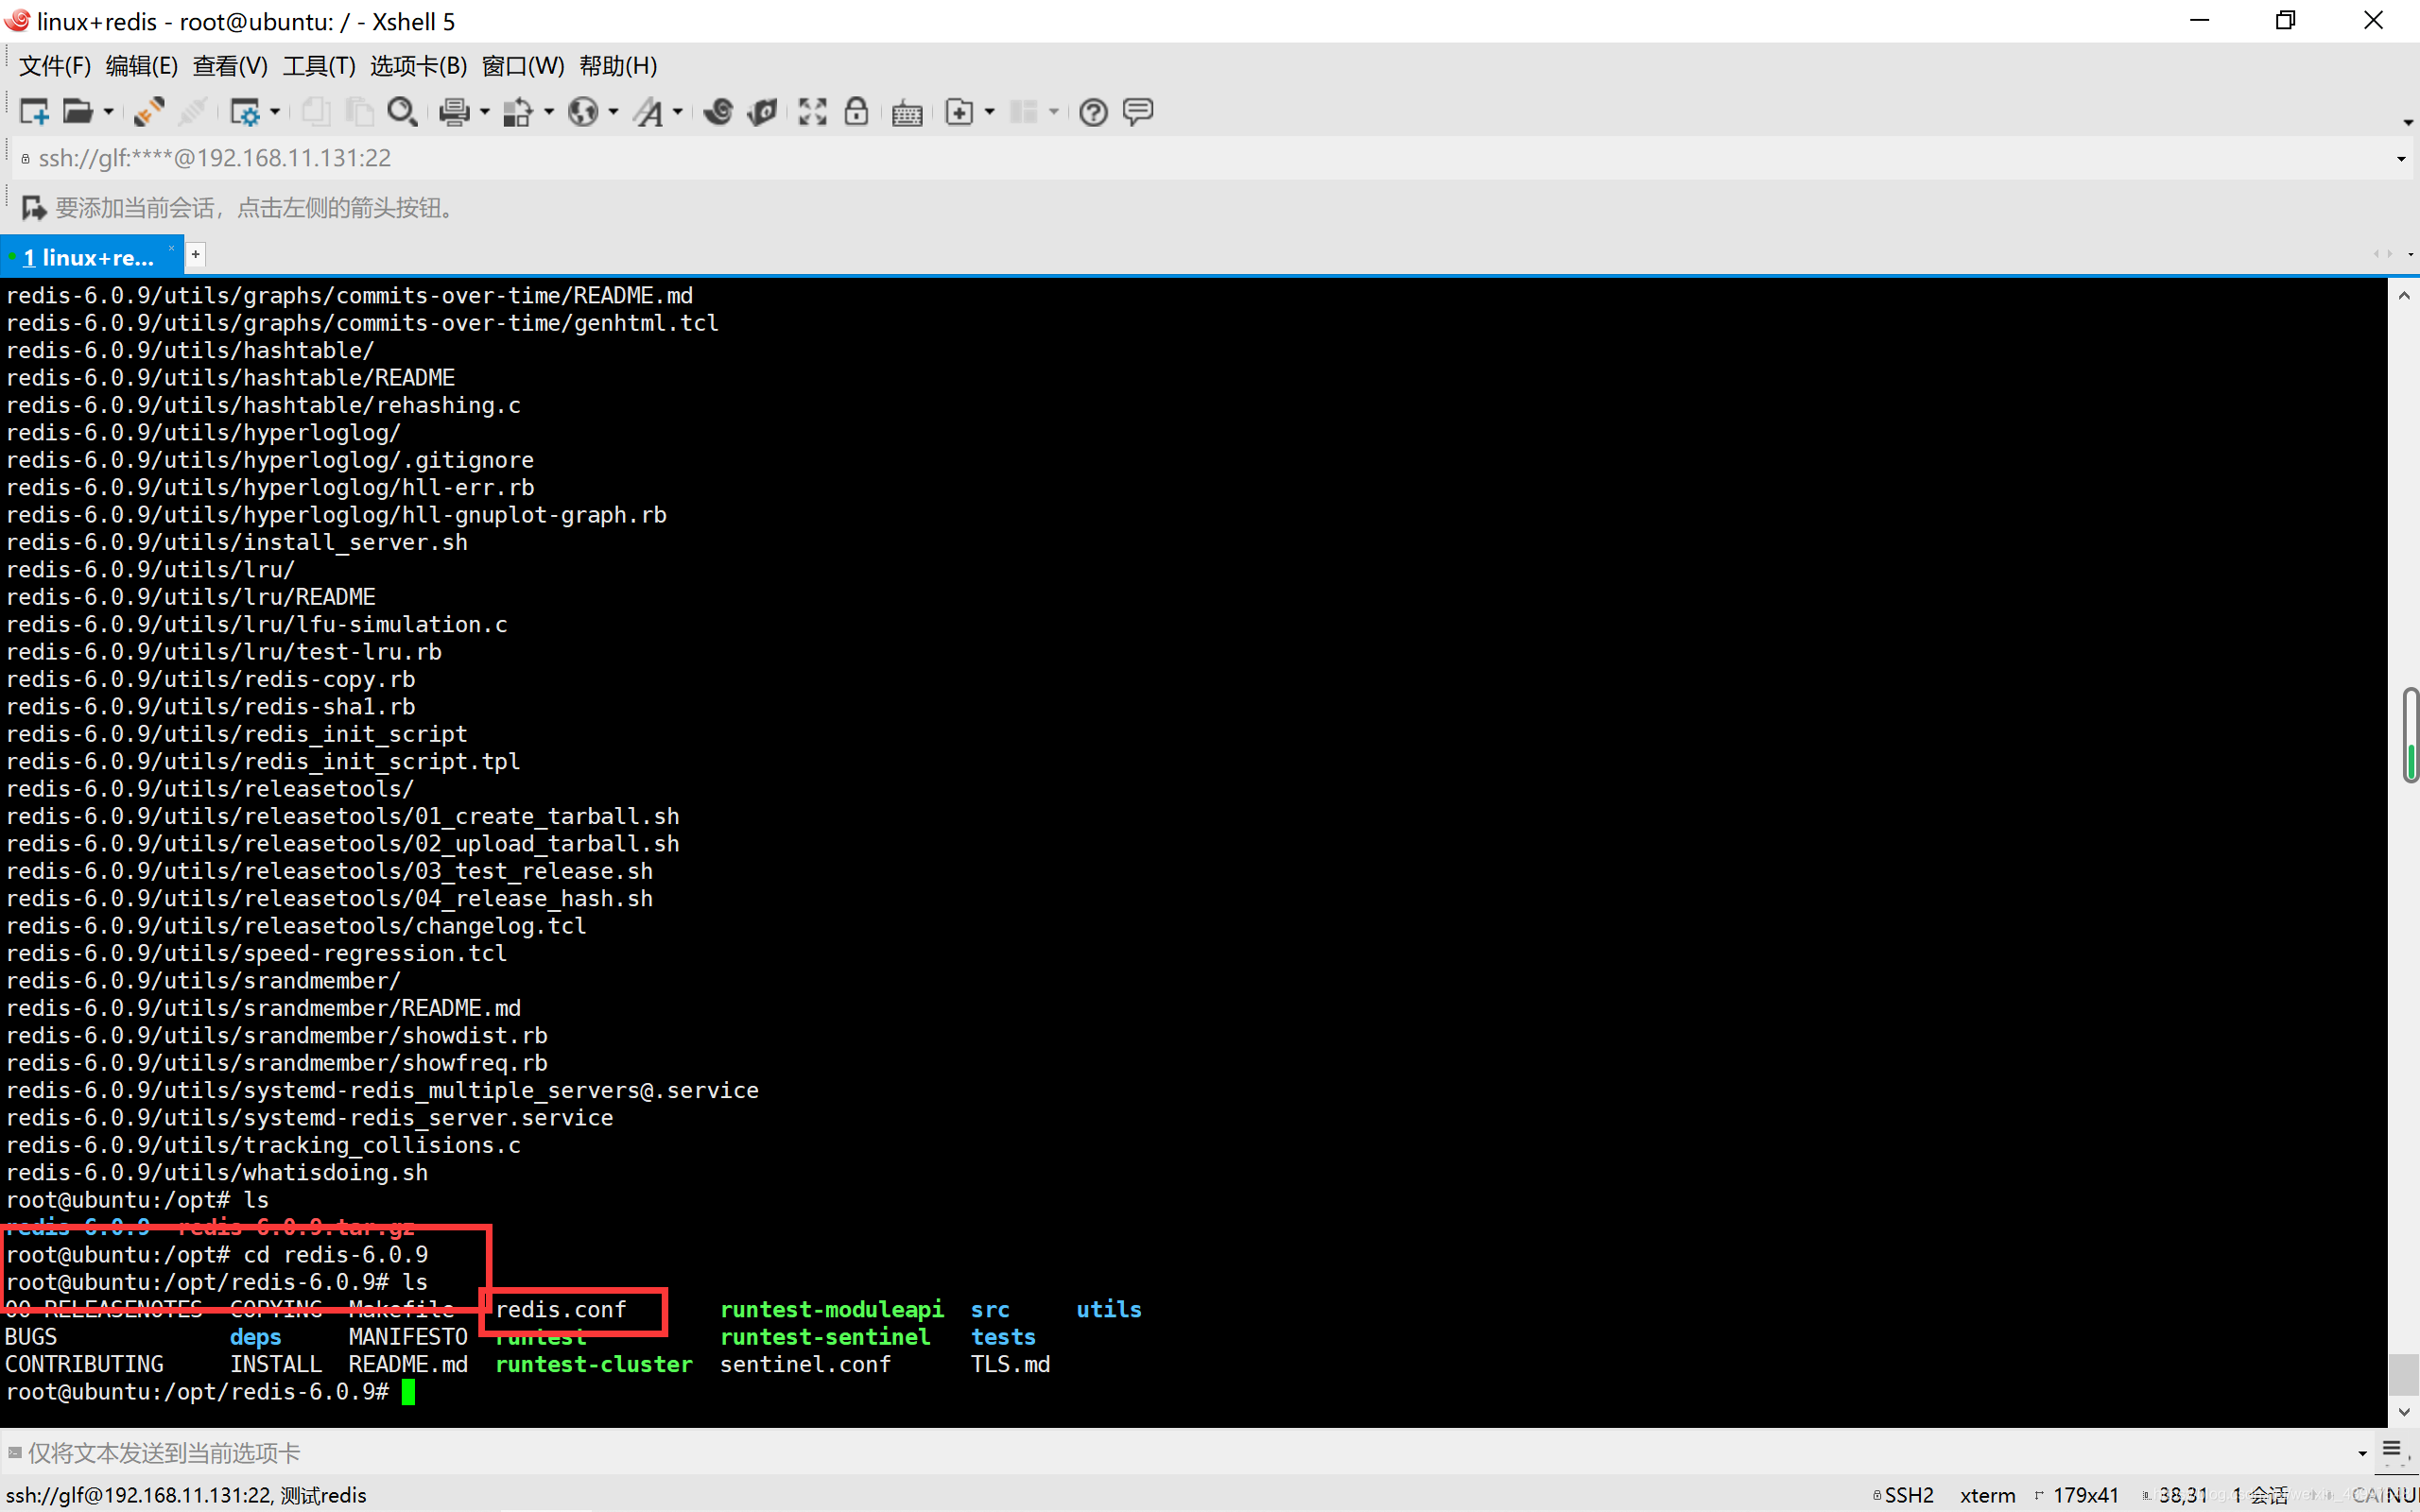Click redis.conf in the ls output
2420x1512 pixels.
click(x=561, y=1309)
